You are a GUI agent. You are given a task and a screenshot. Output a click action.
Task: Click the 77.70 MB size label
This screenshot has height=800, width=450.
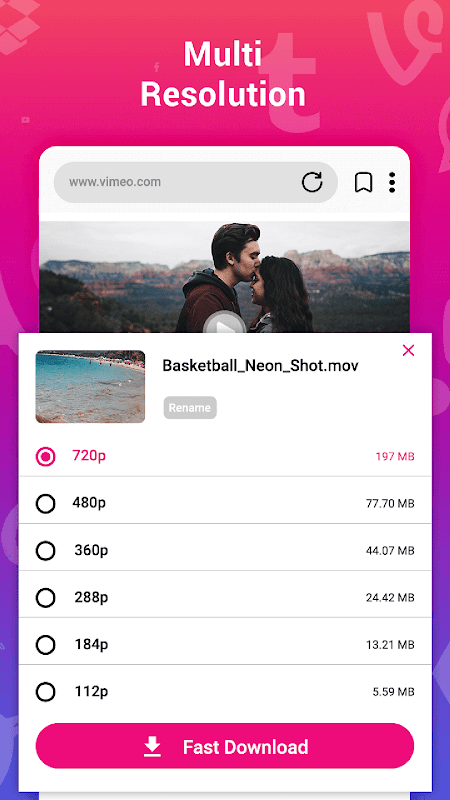coord(390,504)
